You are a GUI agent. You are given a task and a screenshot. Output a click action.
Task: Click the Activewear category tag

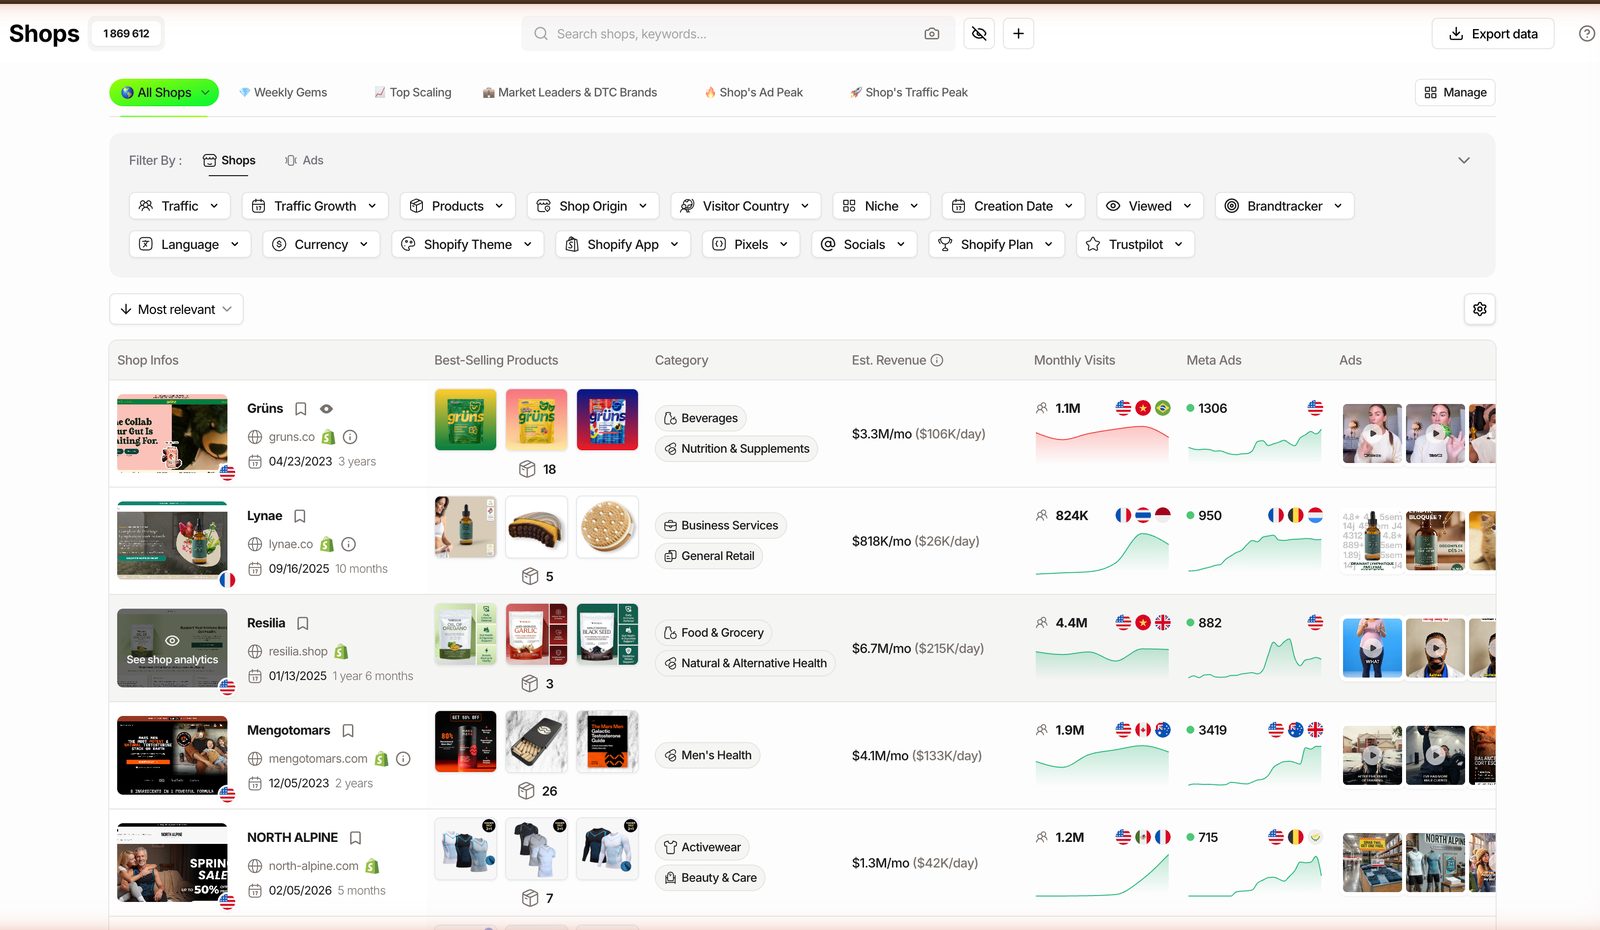click(x=703, y=847)
